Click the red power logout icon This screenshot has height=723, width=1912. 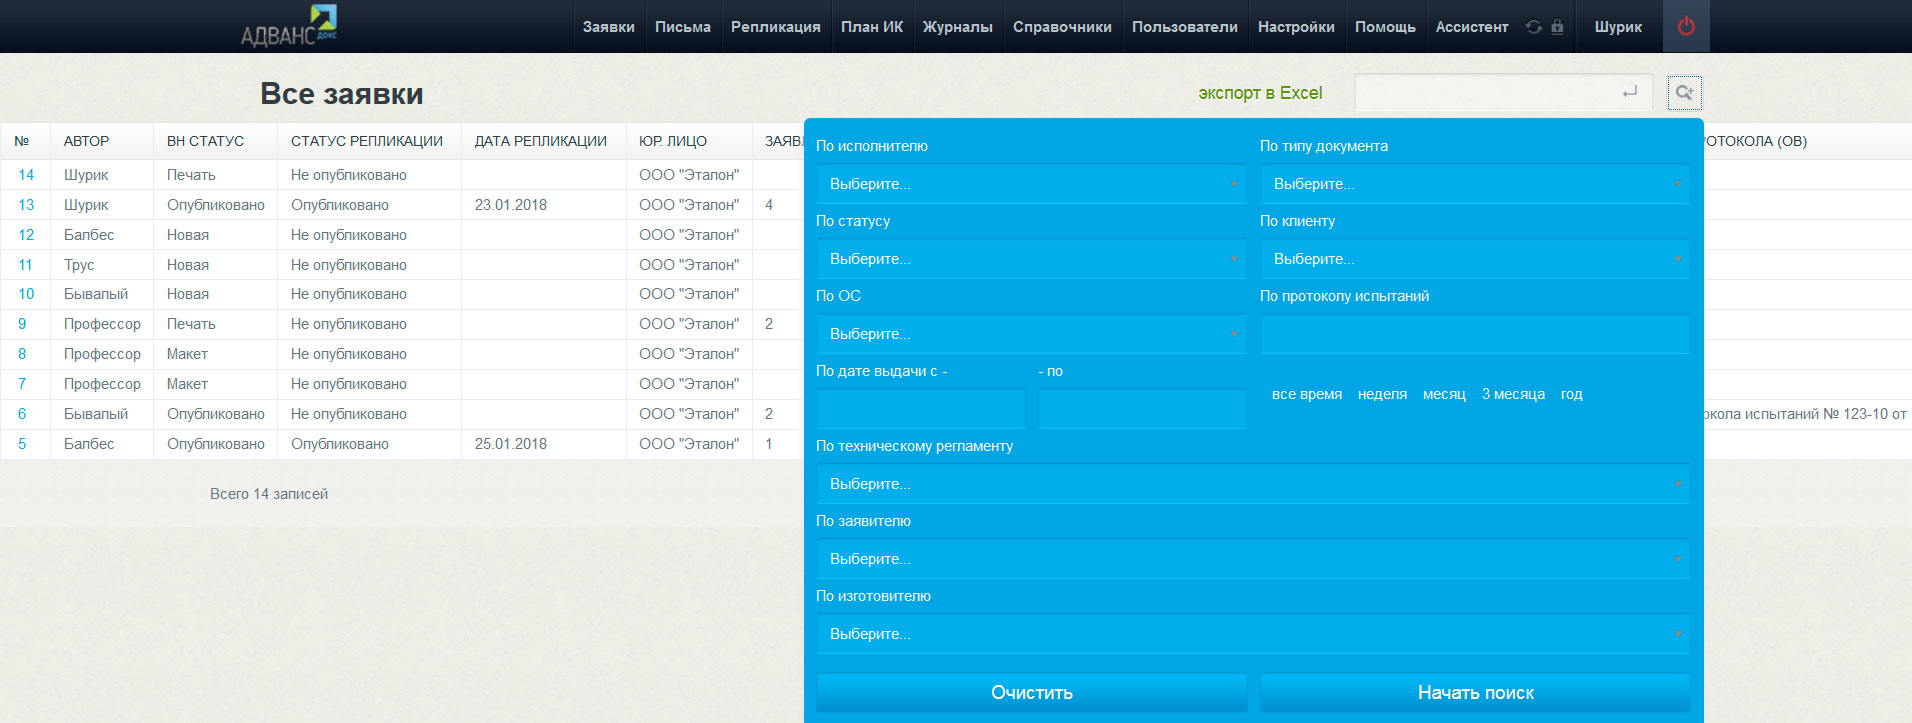click(1686, 27)
